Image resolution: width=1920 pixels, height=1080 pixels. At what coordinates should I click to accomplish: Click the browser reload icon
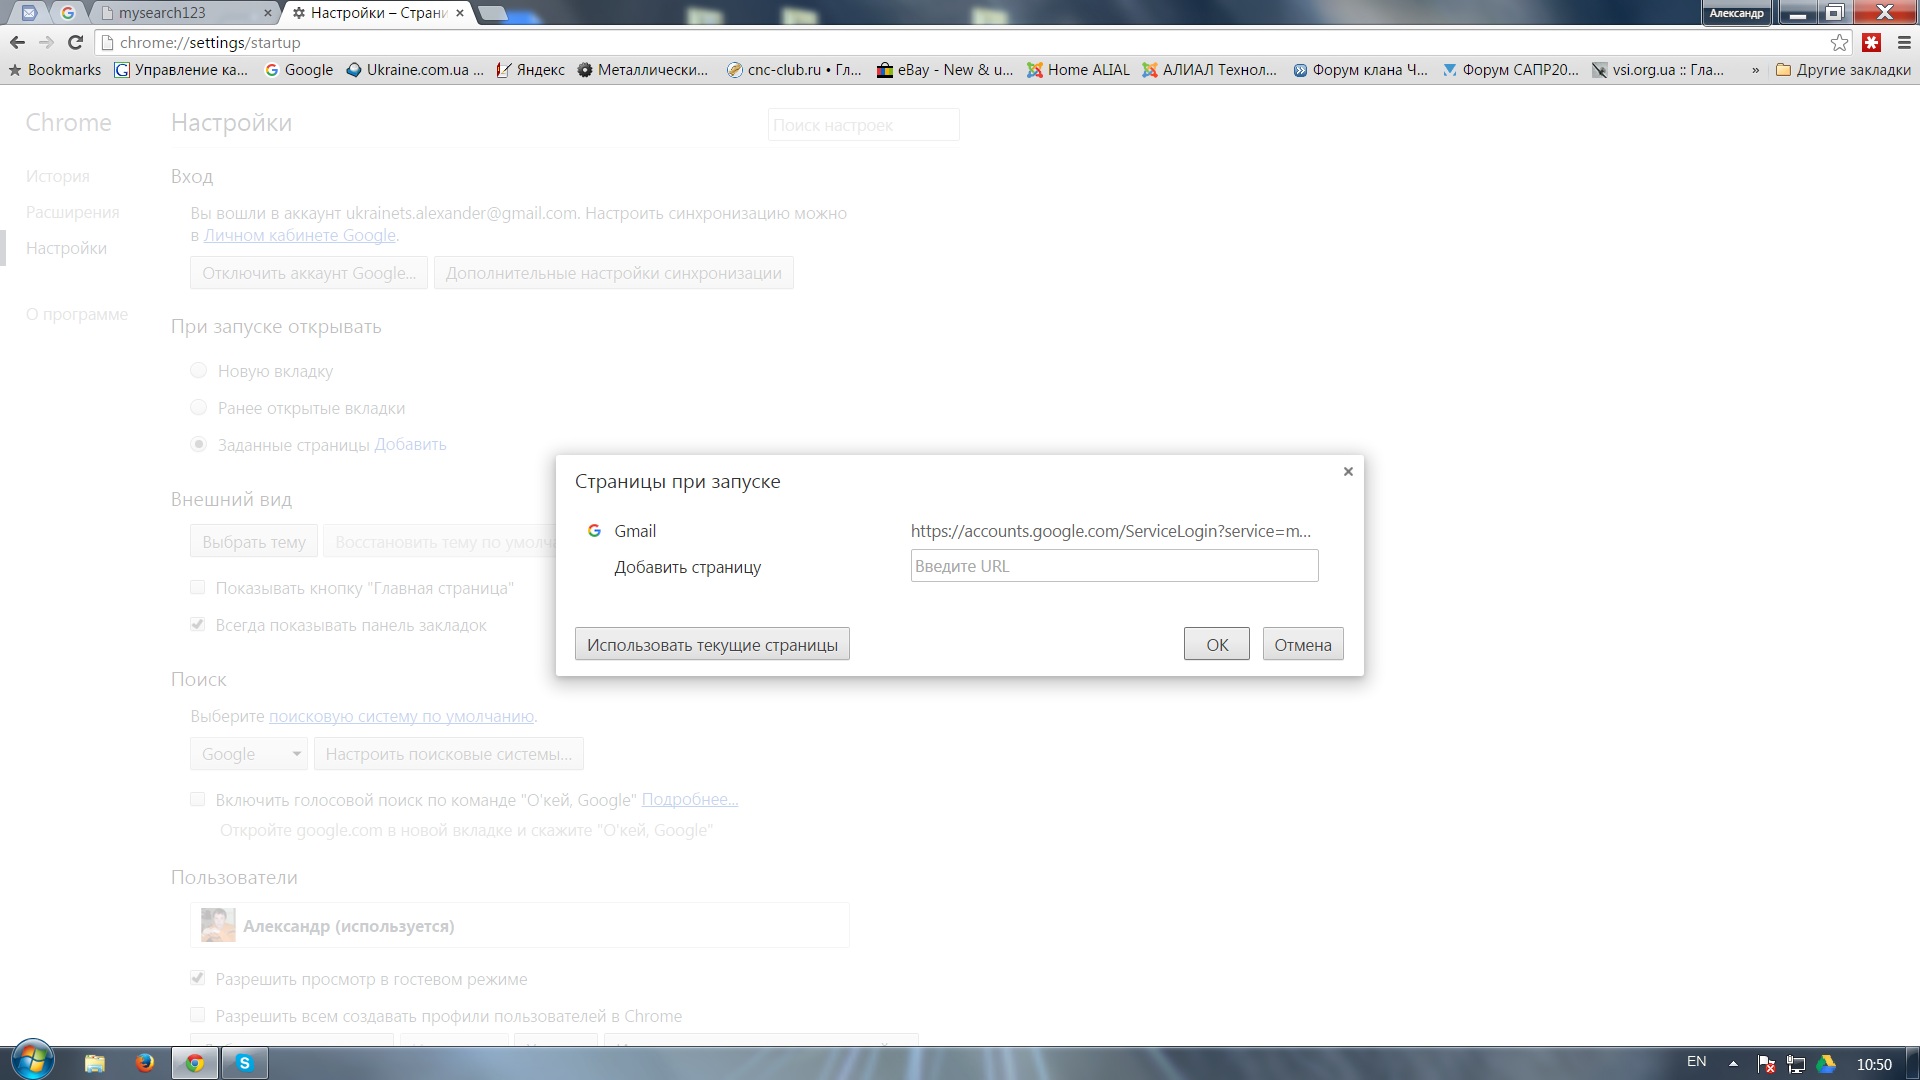[x=75, y=42]
